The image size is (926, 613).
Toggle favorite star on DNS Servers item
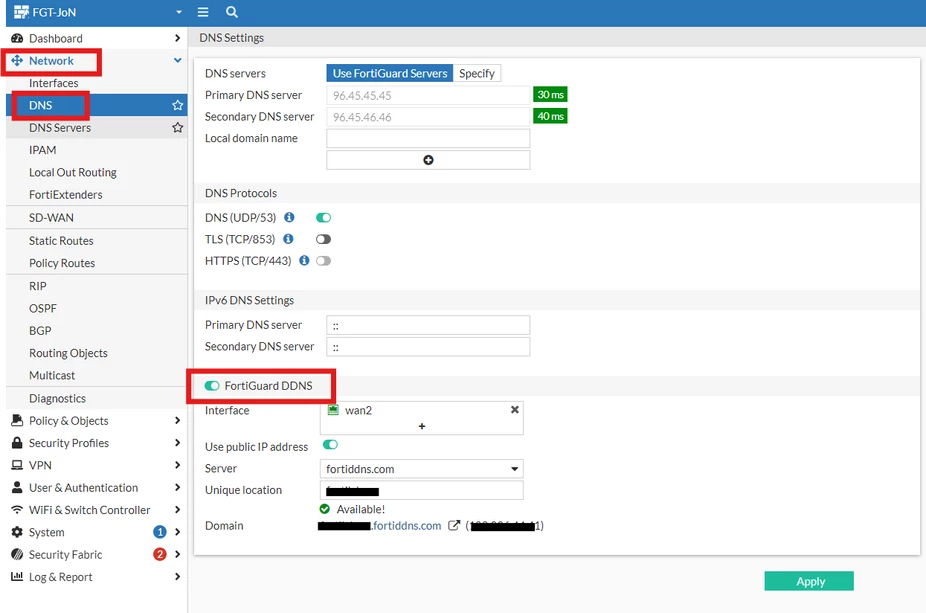tap(177, 128)
